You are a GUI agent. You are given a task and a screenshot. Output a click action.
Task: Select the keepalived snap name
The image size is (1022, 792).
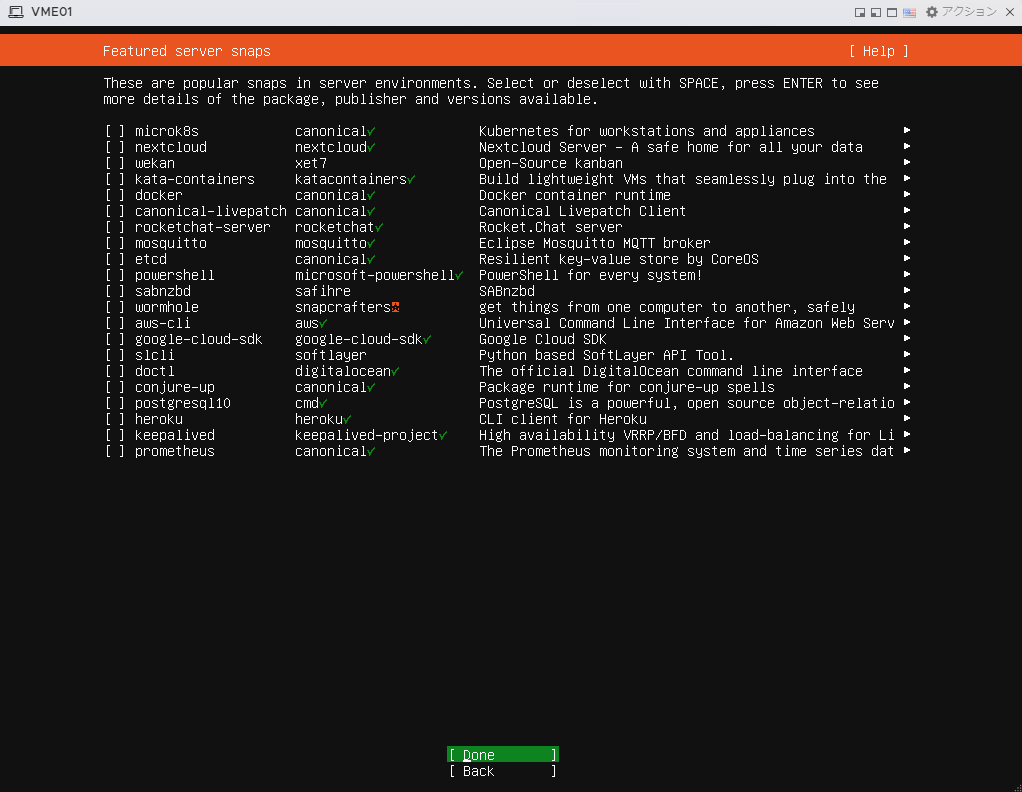(175, 435)
